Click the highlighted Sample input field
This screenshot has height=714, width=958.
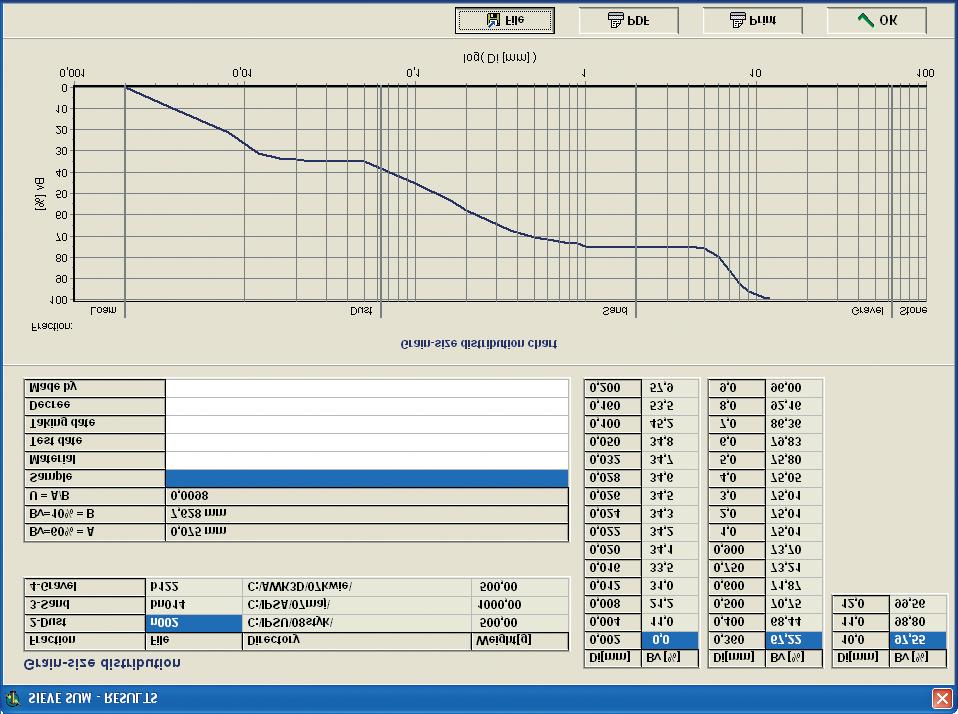click(x=367, y=478)
